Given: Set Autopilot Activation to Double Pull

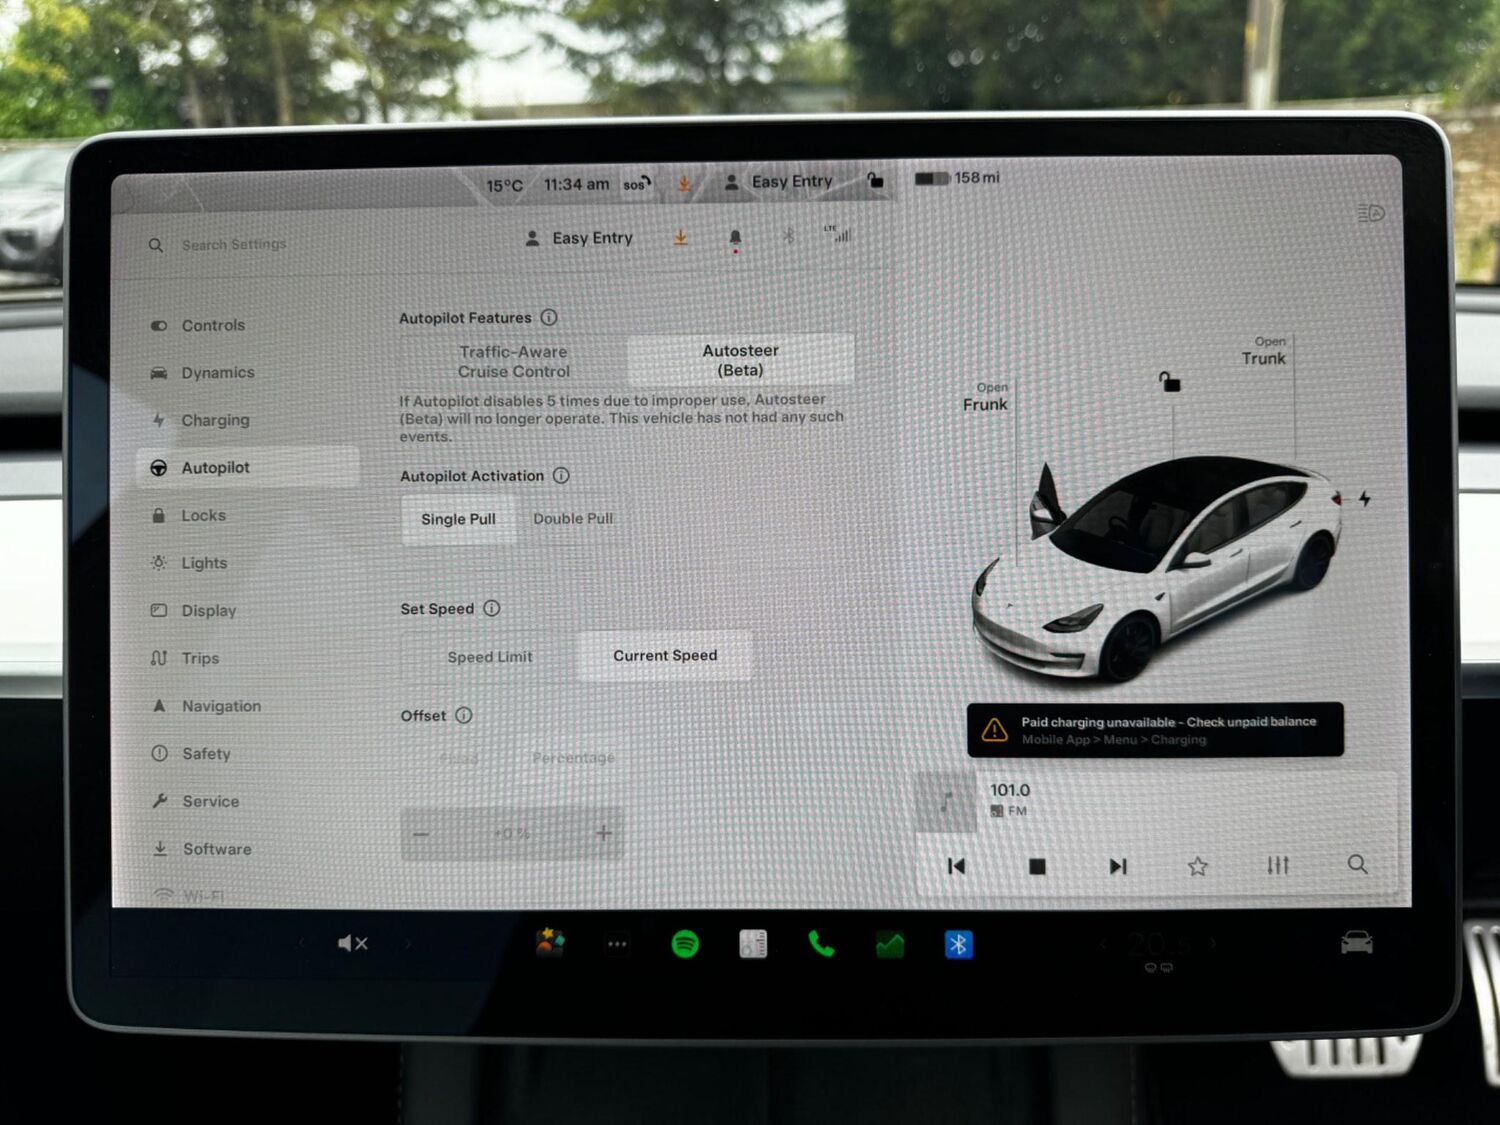Looking at the screenshot, I should (x=573, y=518).
